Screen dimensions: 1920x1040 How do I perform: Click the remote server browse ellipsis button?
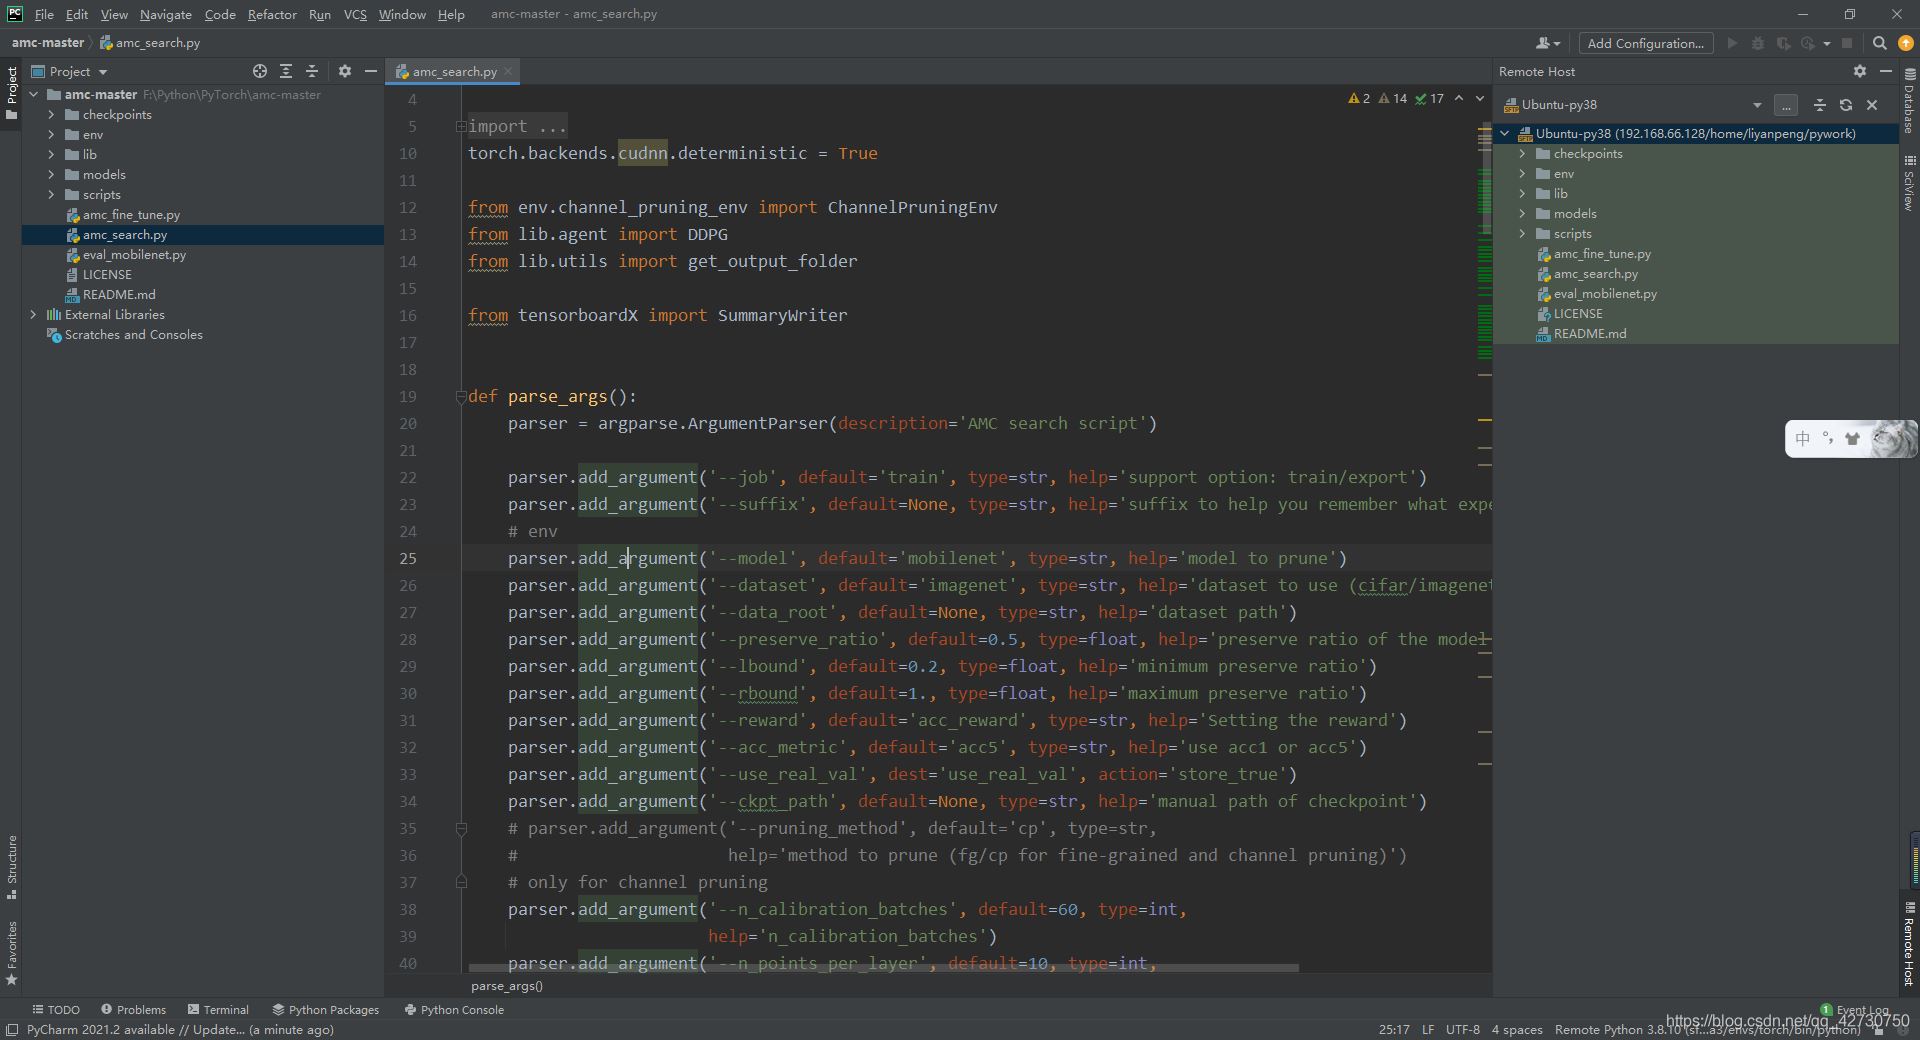point(1786,105)
